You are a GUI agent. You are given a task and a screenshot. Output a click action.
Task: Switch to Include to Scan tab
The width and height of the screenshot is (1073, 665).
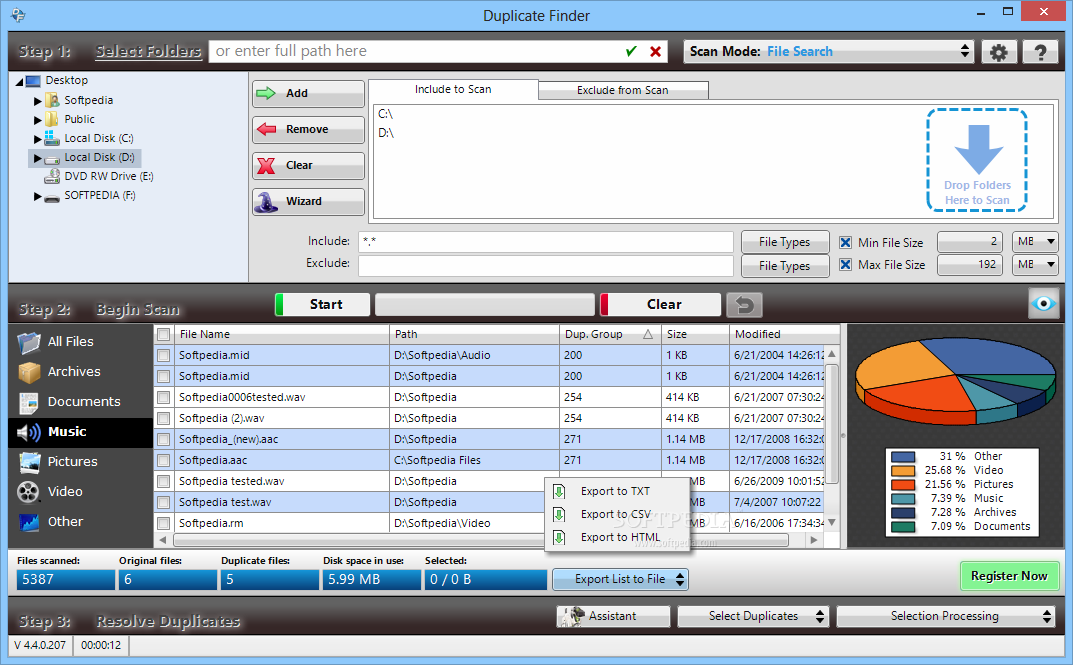[x=453, y=90]
